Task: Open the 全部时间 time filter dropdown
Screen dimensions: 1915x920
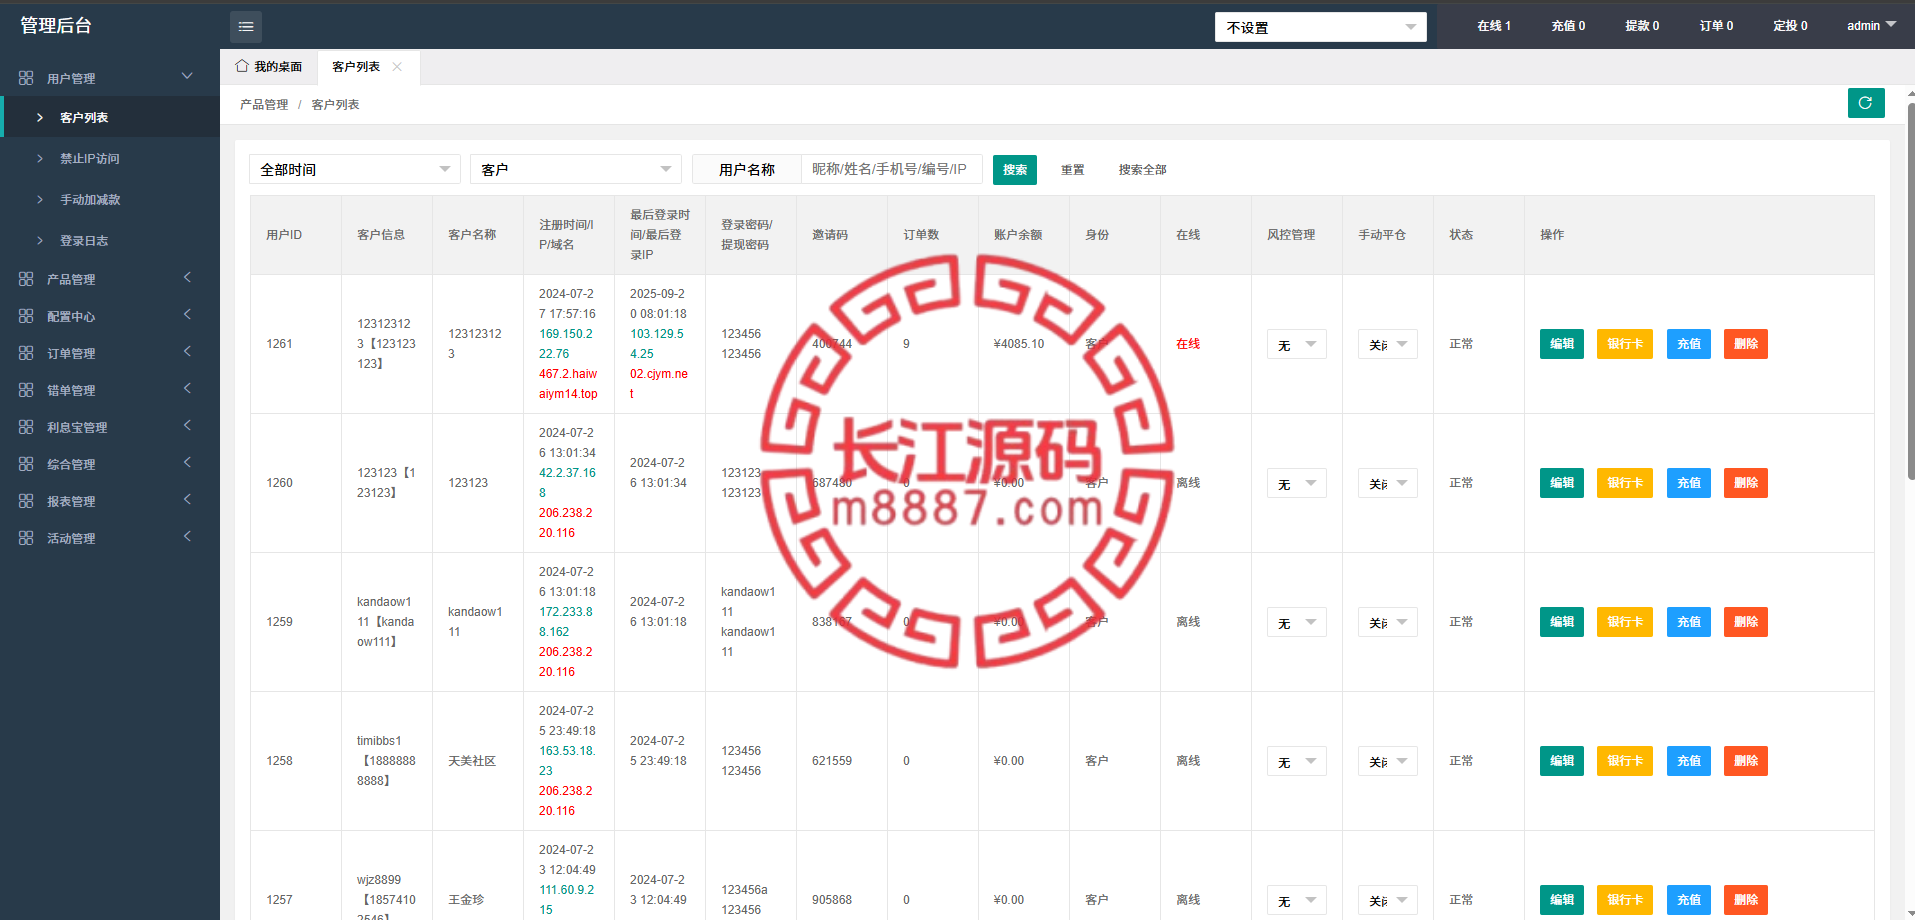Action: (x=355, y=170)
